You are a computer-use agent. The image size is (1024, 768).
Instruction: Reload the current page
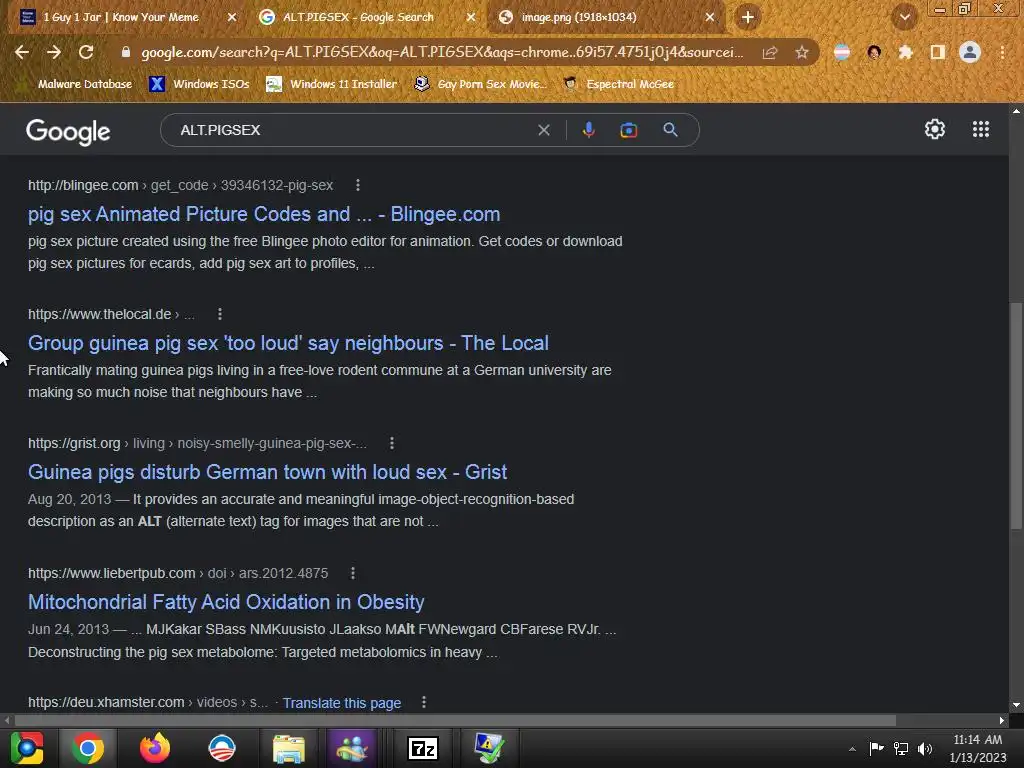[x=86, y=52]
